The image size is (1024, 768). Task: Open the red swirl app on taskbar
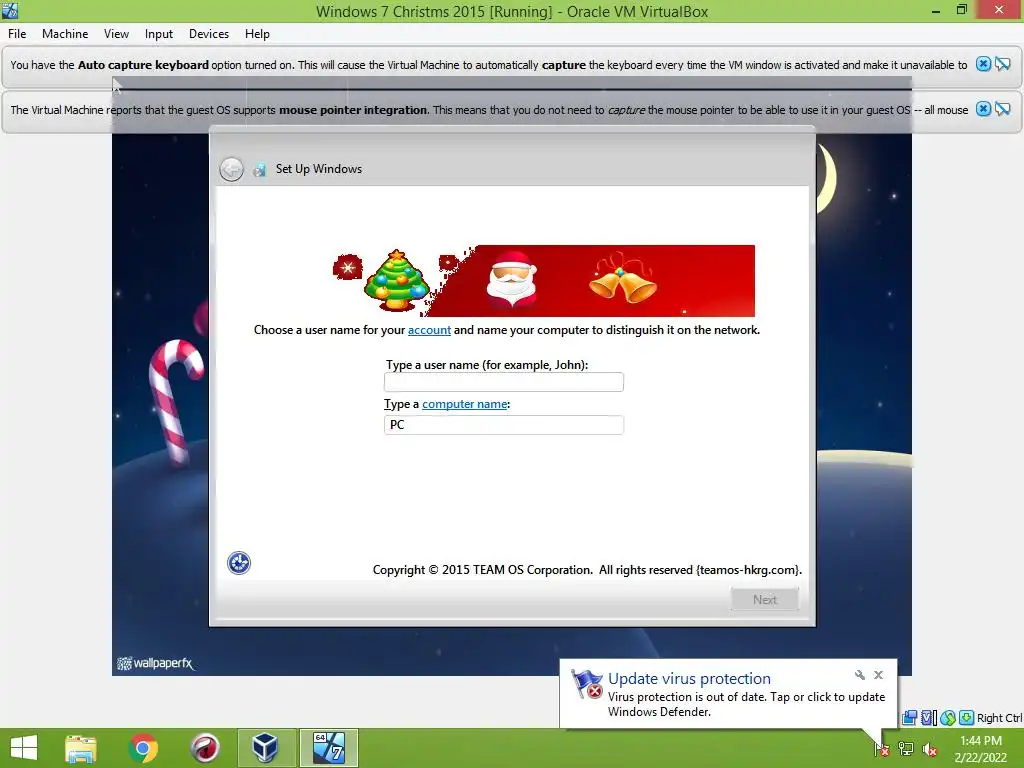tap(204, 748)
